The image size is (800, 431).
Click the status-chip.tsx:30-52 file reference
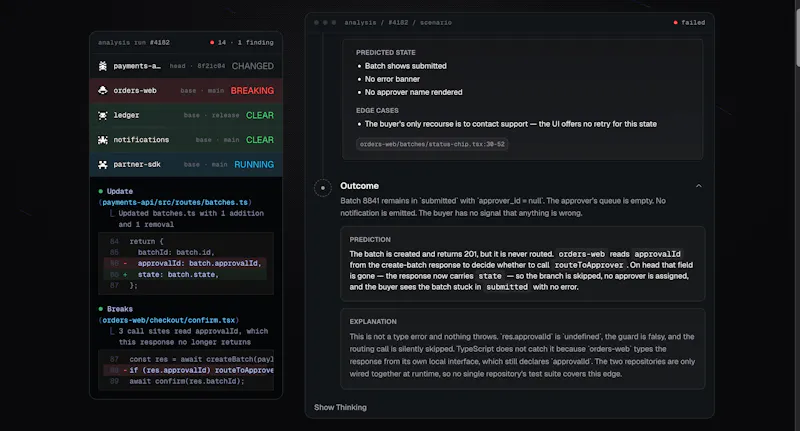pyautogui.click(x=432, y=144)
